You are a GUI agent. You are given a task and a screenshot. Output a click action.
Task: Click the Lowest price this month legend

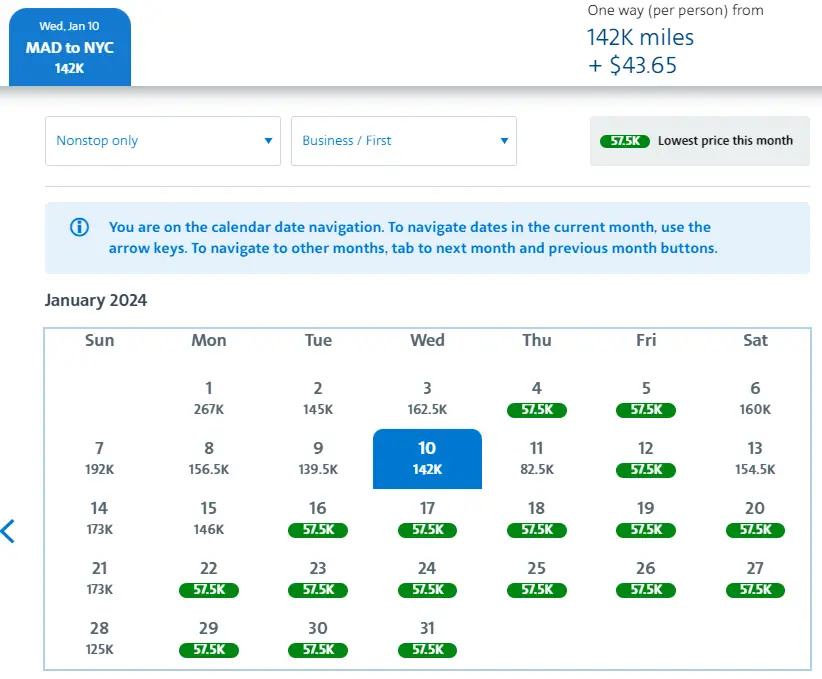click(724, 141)
